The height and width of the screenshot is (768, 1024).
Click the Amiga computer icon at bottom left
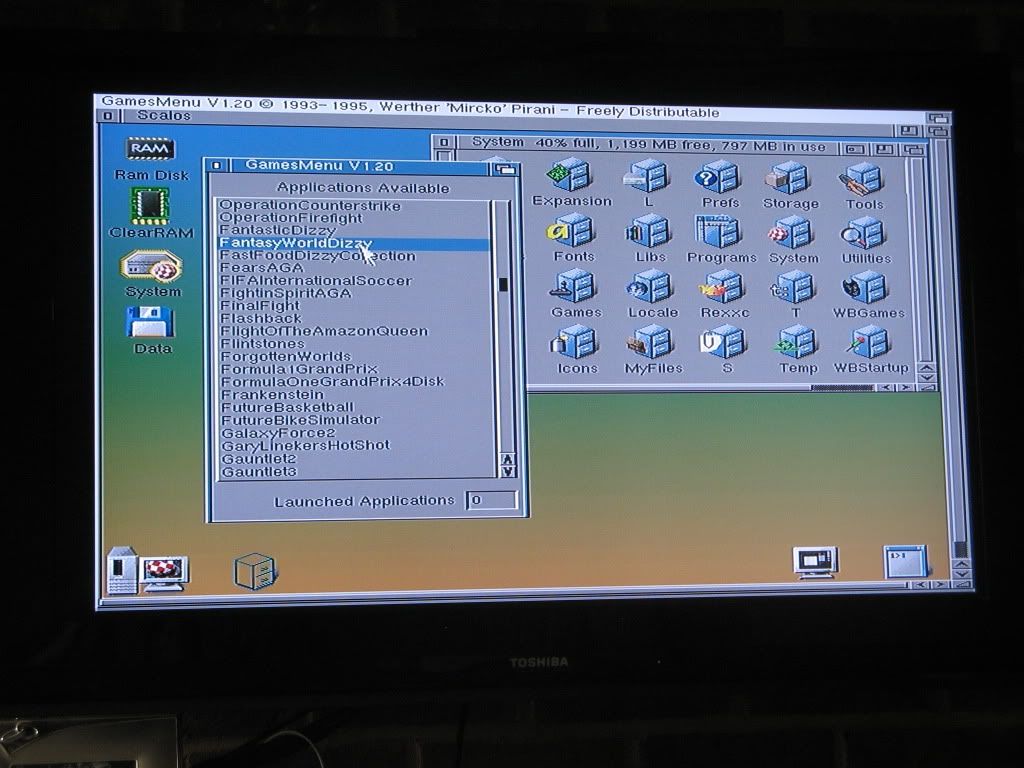pos(148,570)
